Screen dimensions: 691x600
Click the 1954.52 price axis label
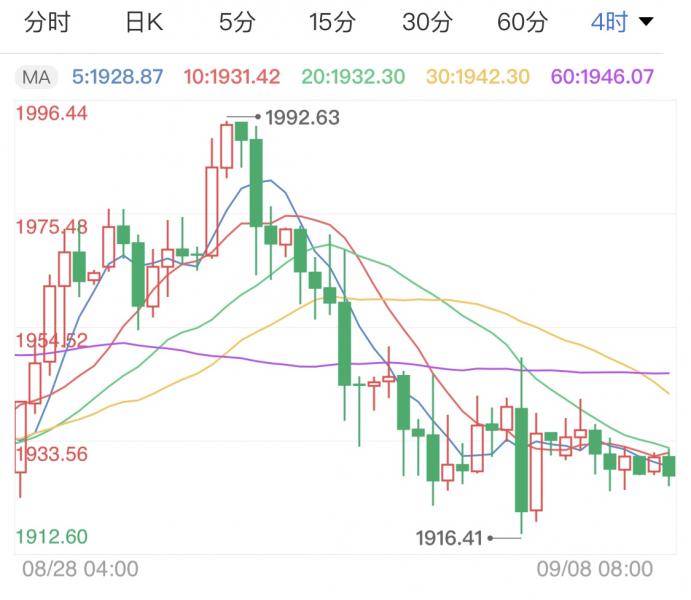[52, 340]
